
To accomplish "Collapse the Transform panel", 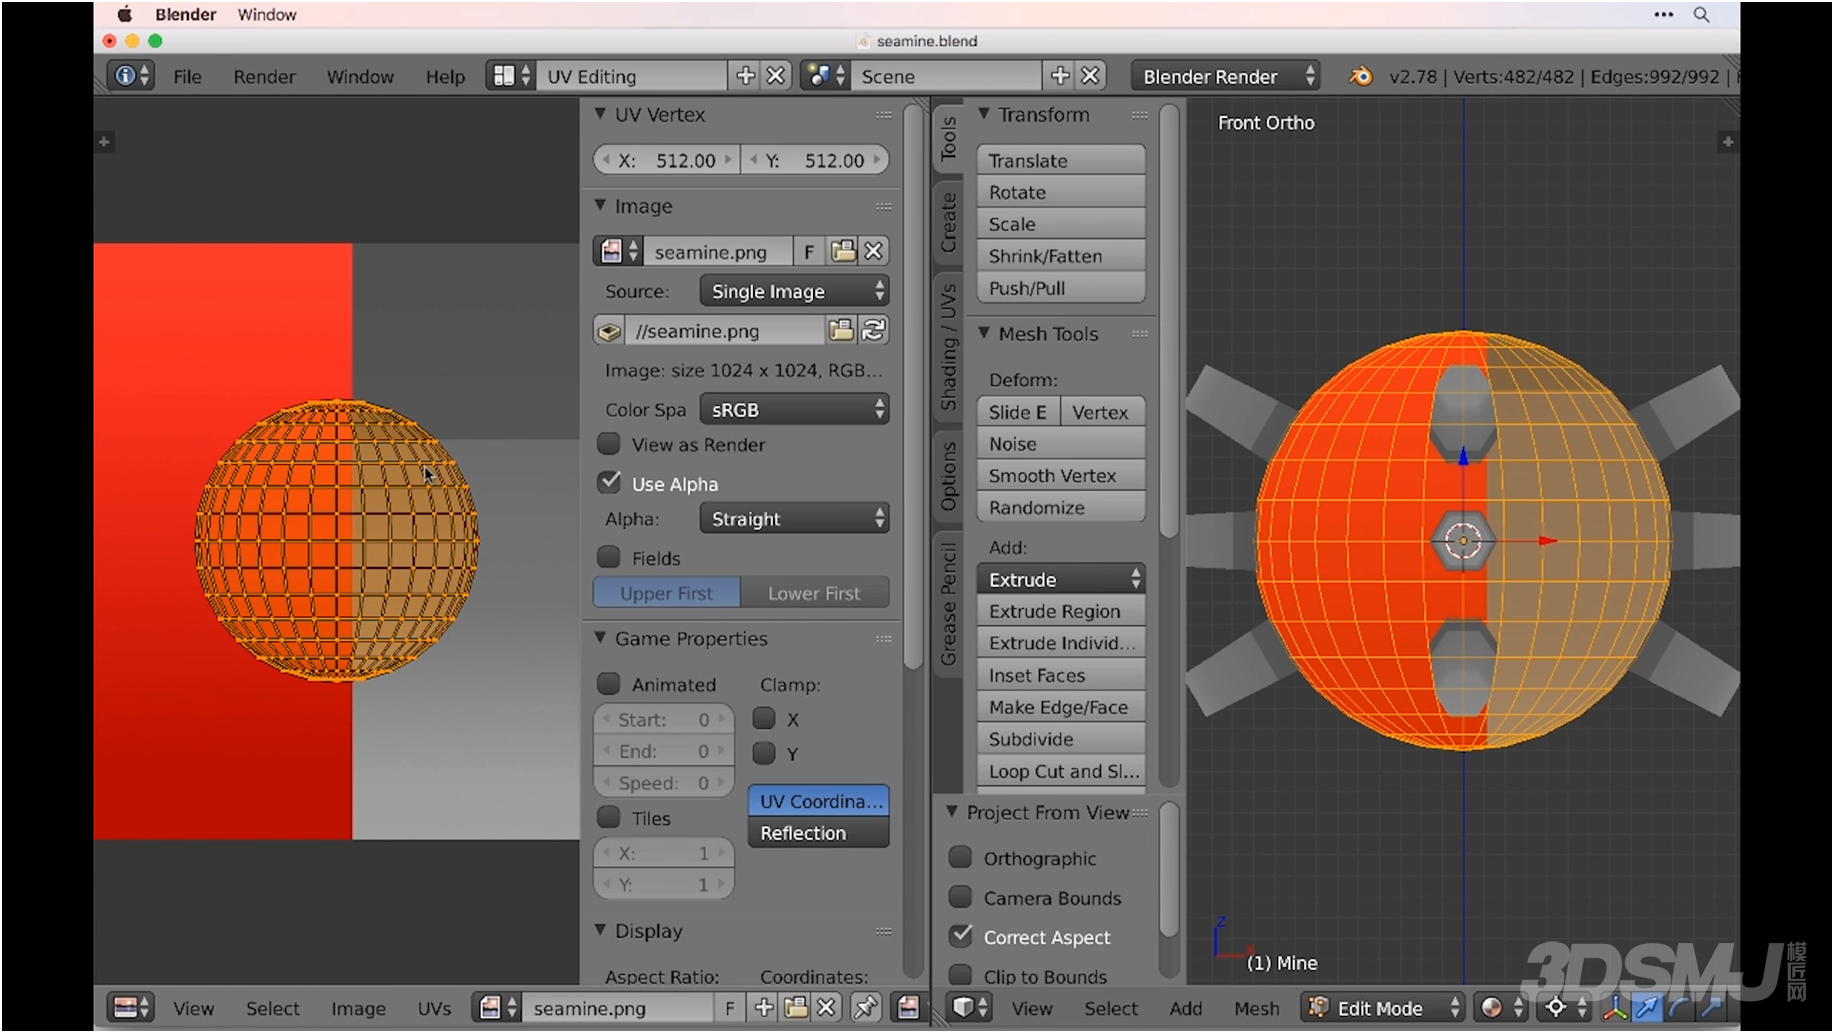I will [984, 114].
